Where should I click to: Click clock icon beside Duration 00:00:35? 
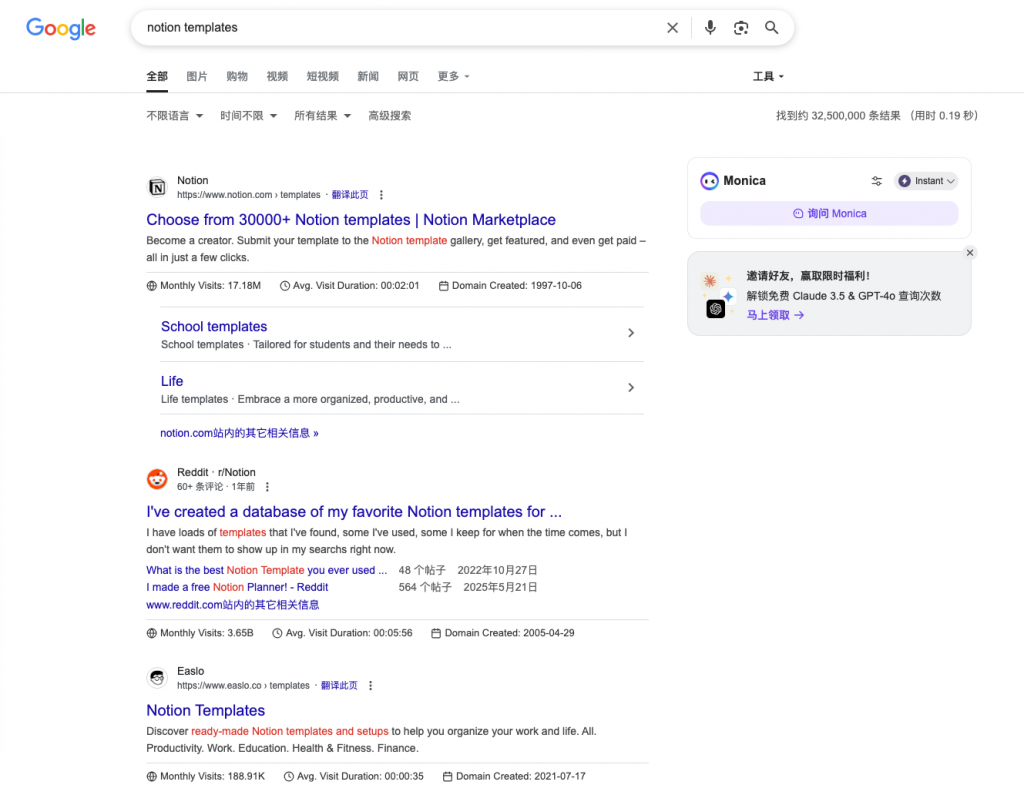coord(289,776)
